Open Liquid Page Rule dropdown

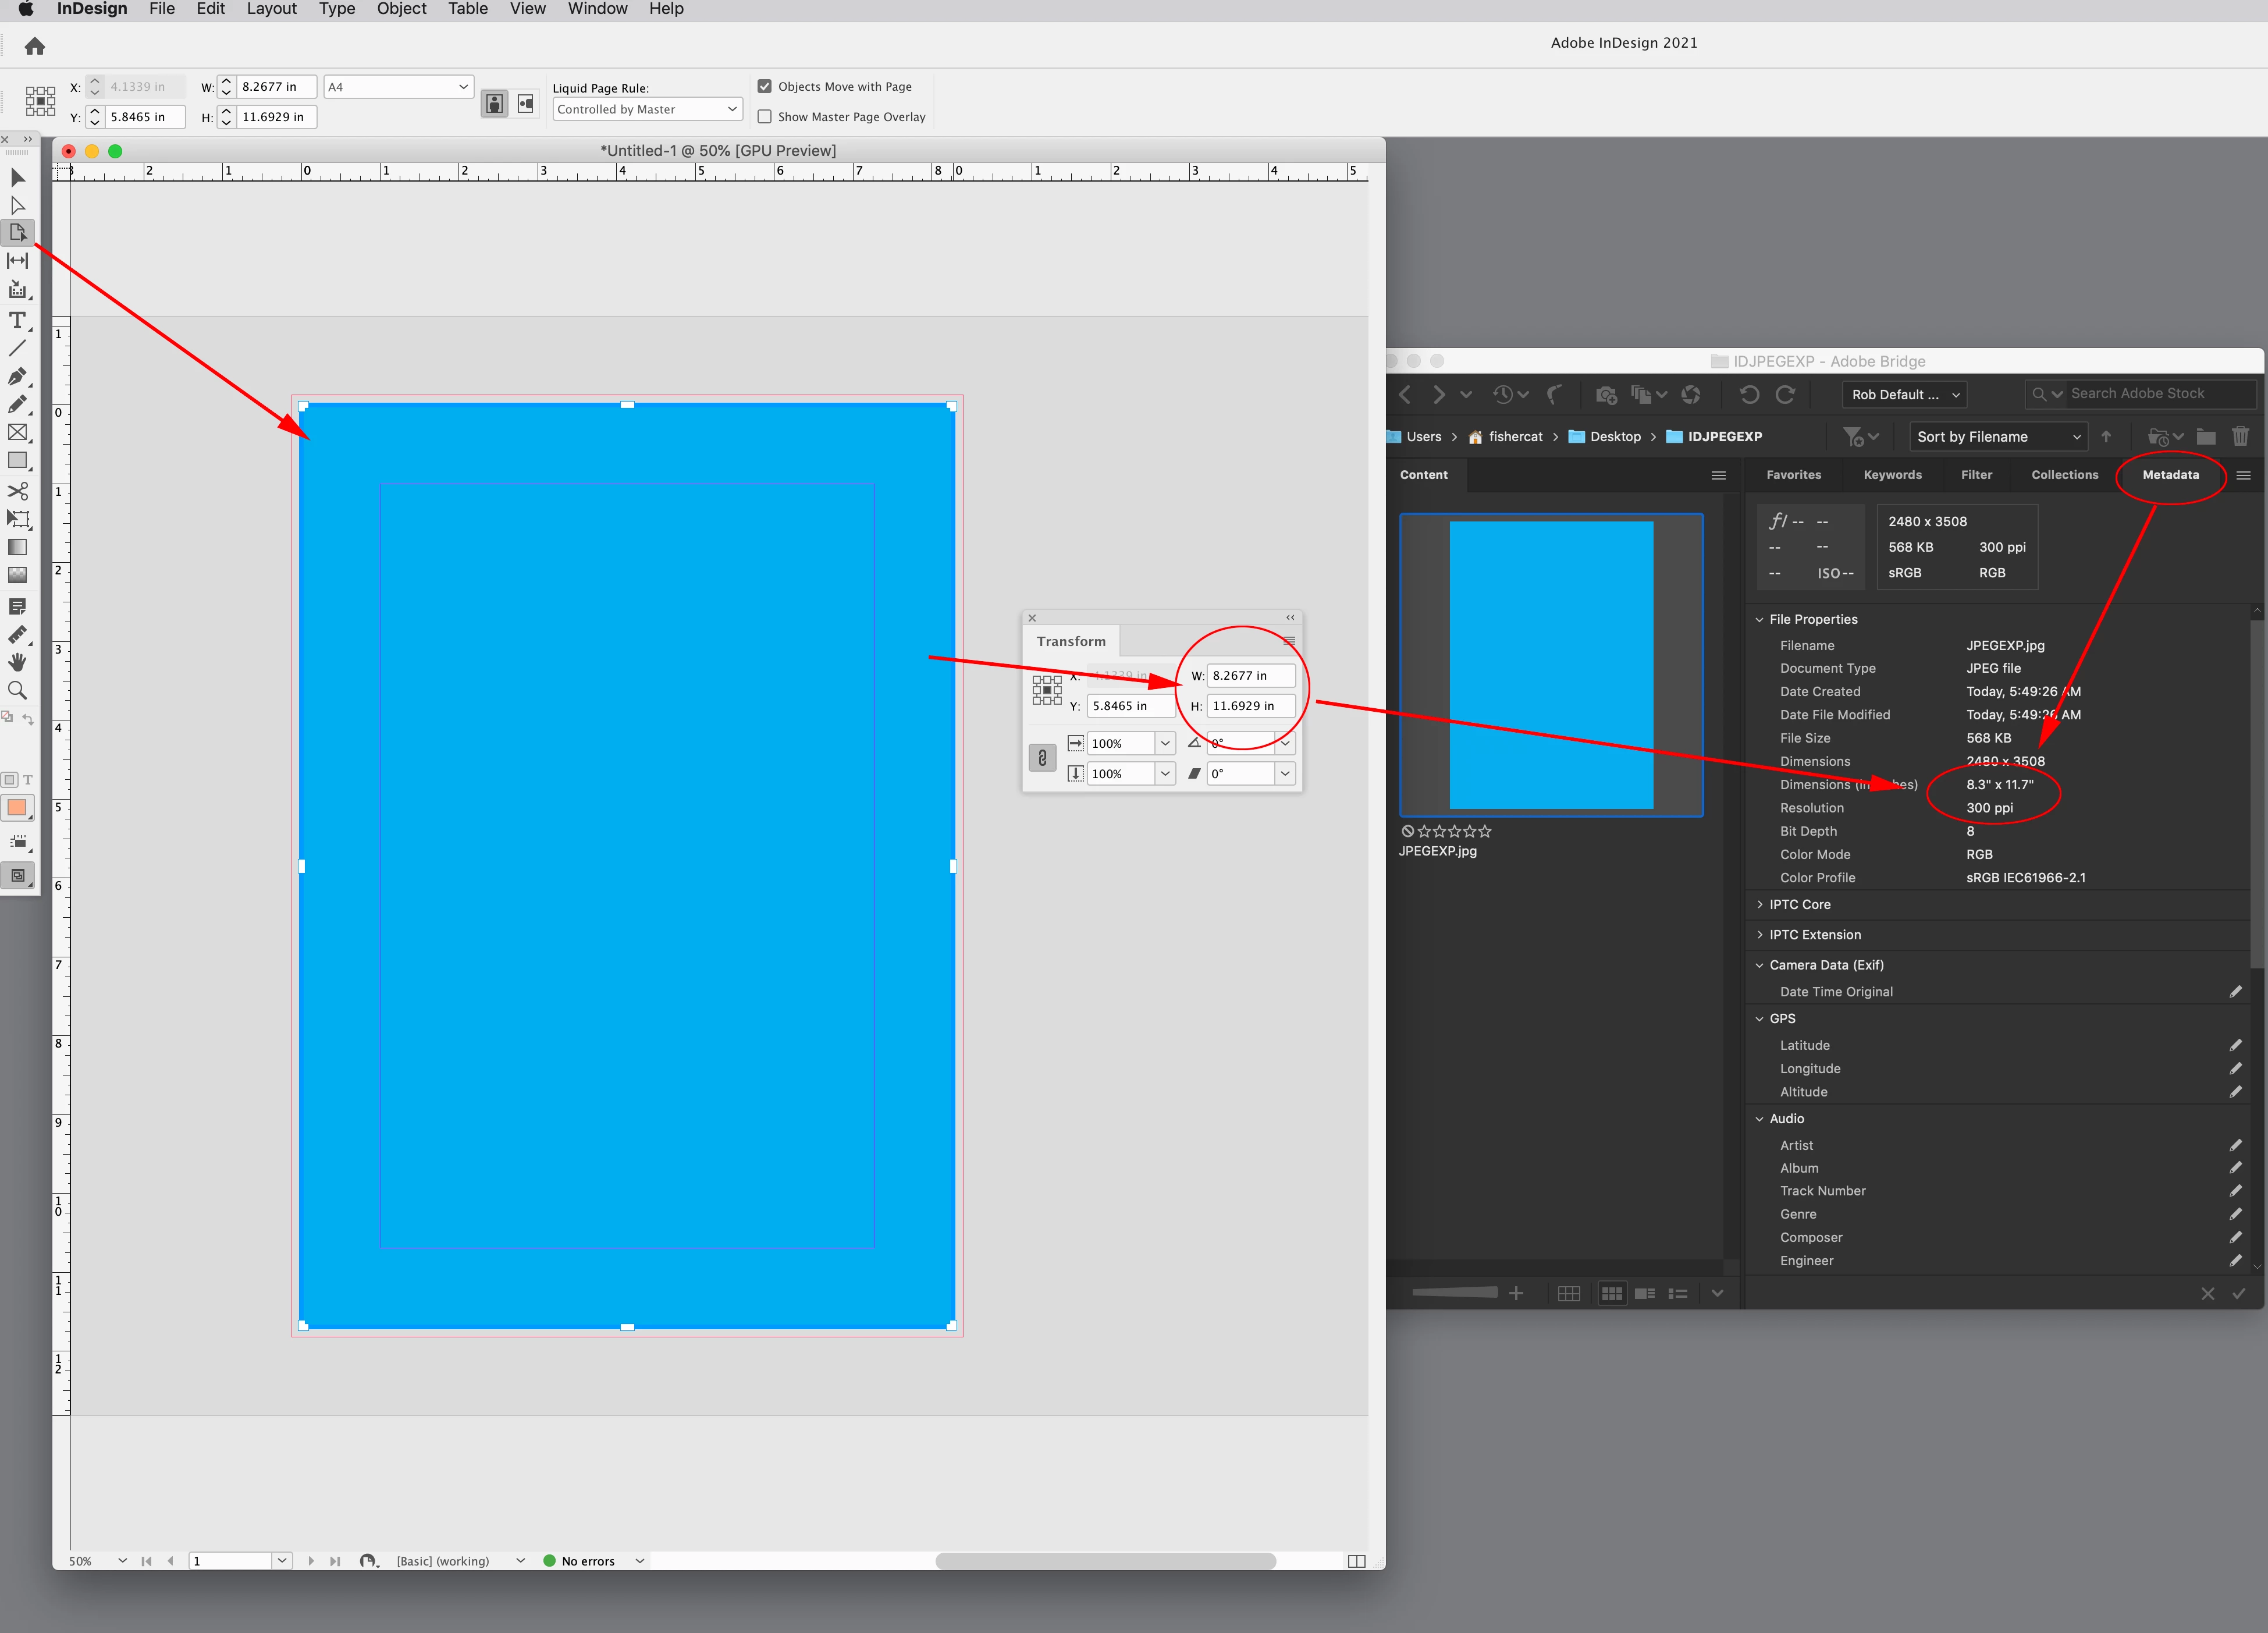click(x=647, y=109)
